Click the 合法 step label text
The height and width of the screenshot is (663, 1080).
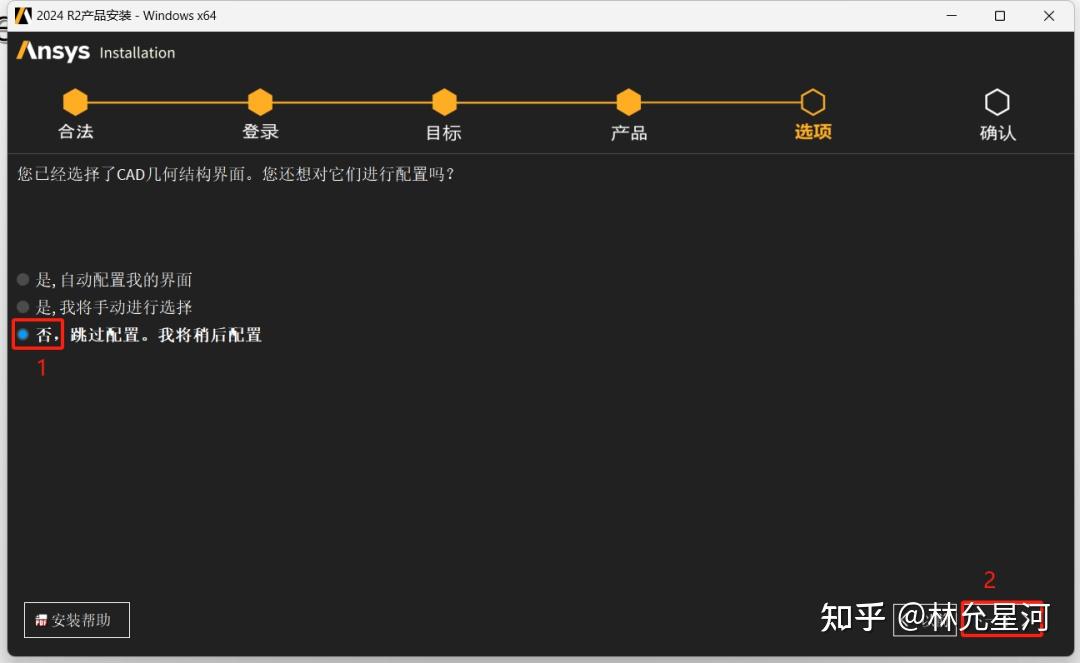point(75,130)
